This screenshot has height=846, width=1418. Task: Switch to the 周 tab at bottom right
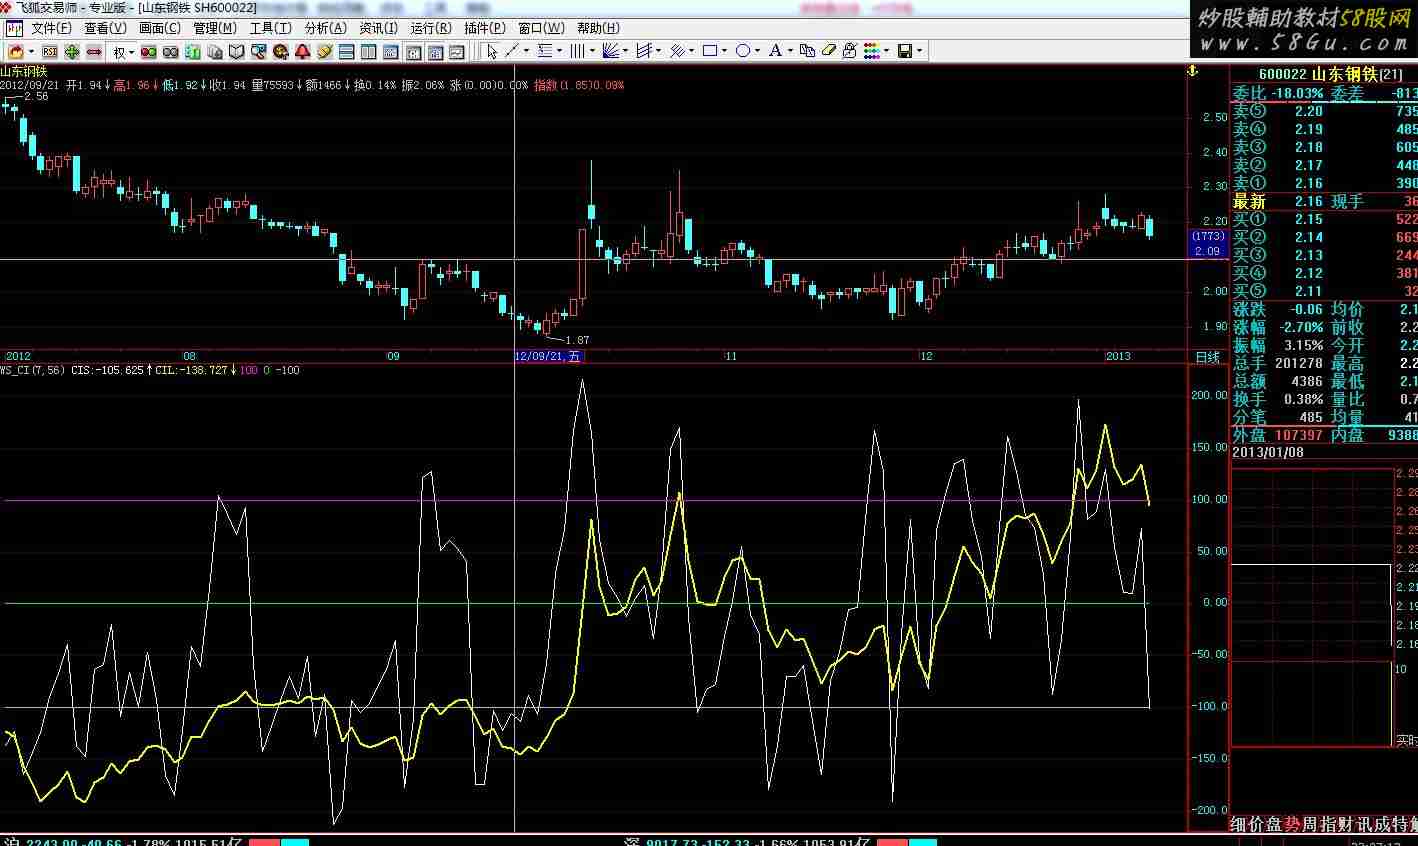point(1311,824)
